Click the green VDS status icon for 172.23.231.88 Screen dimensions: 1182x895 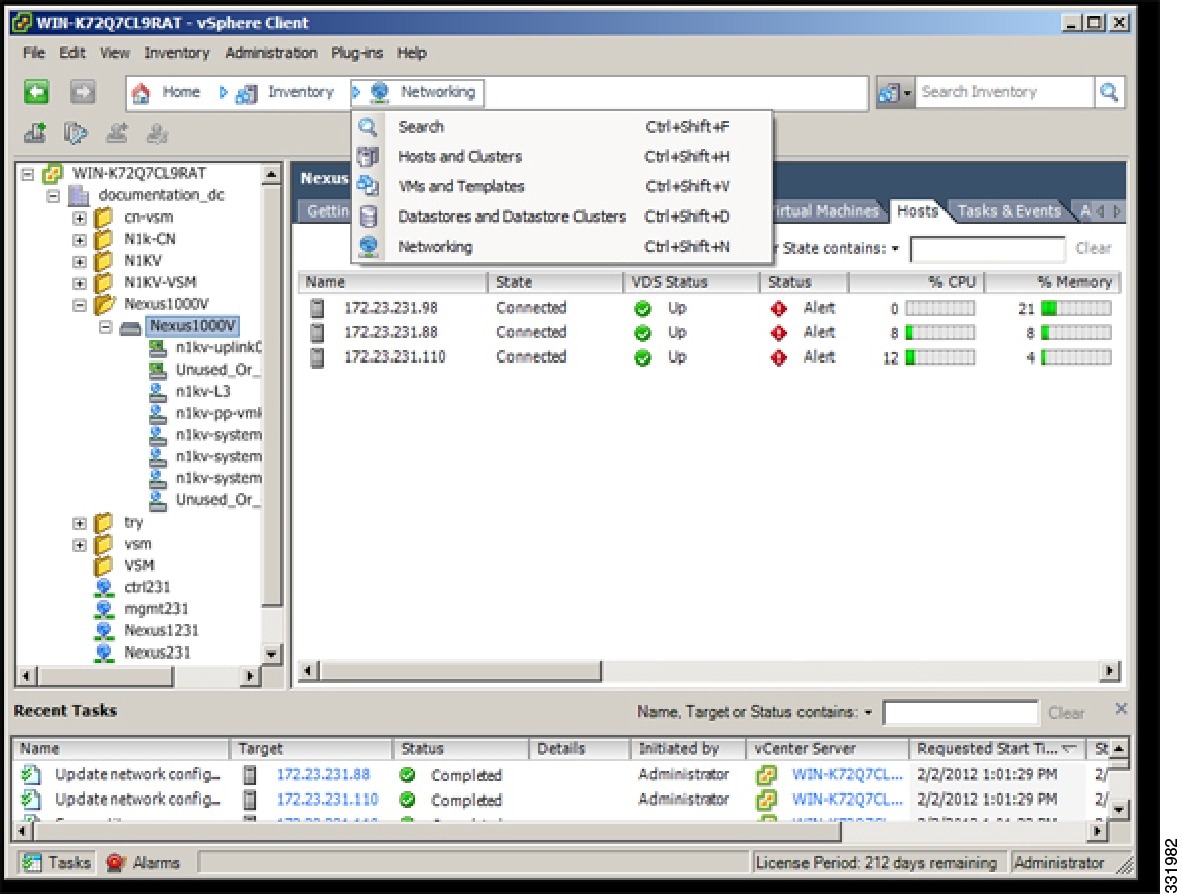coord(642,333)
